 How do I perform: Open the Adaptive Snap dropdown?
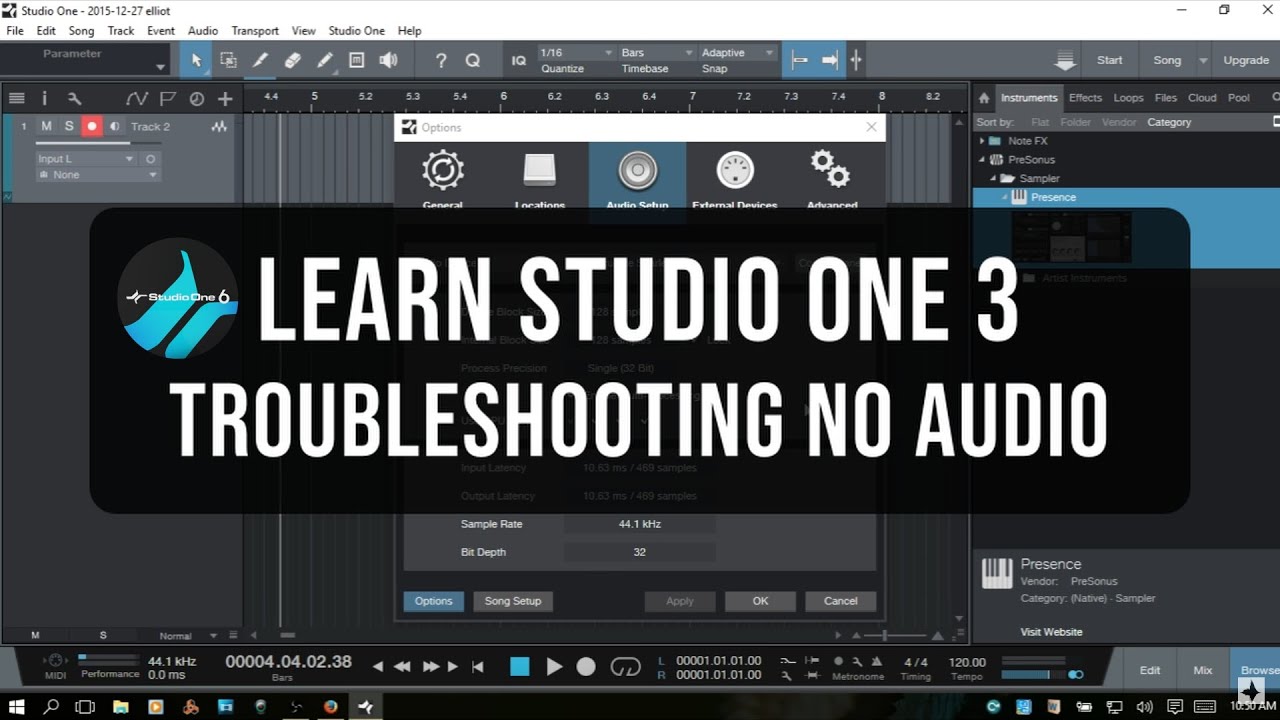coord(737,52)
